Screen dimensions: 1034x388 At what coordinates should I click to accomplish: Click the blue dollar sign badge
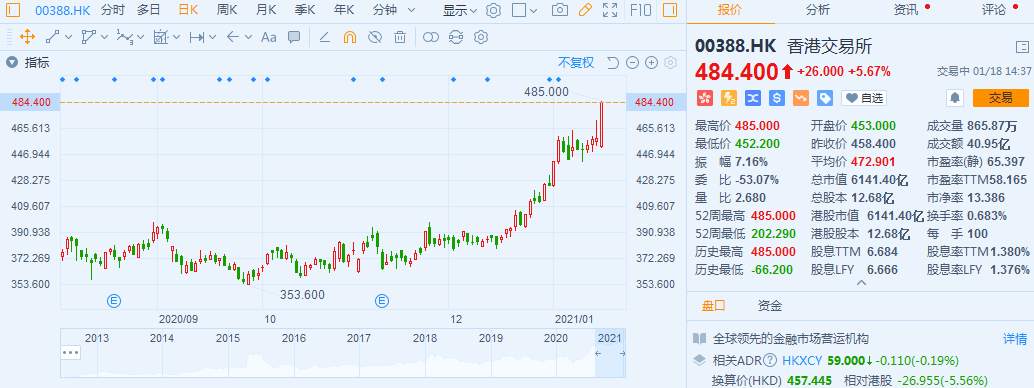pos(776,98)
